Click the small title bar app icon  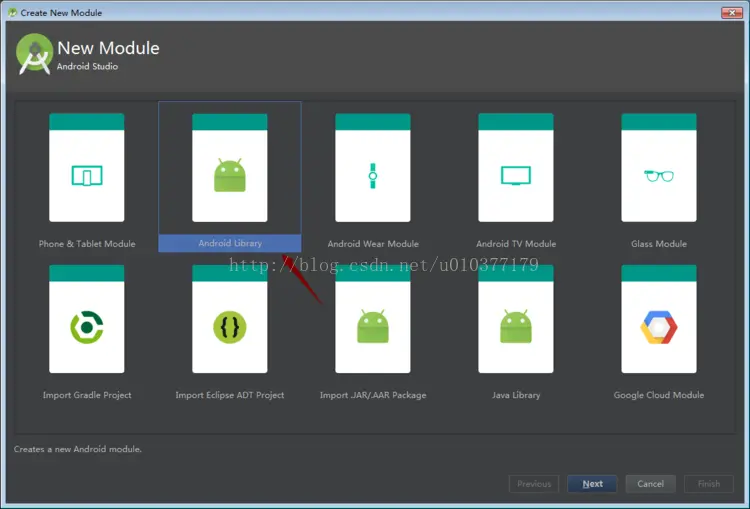coord(12,12)
